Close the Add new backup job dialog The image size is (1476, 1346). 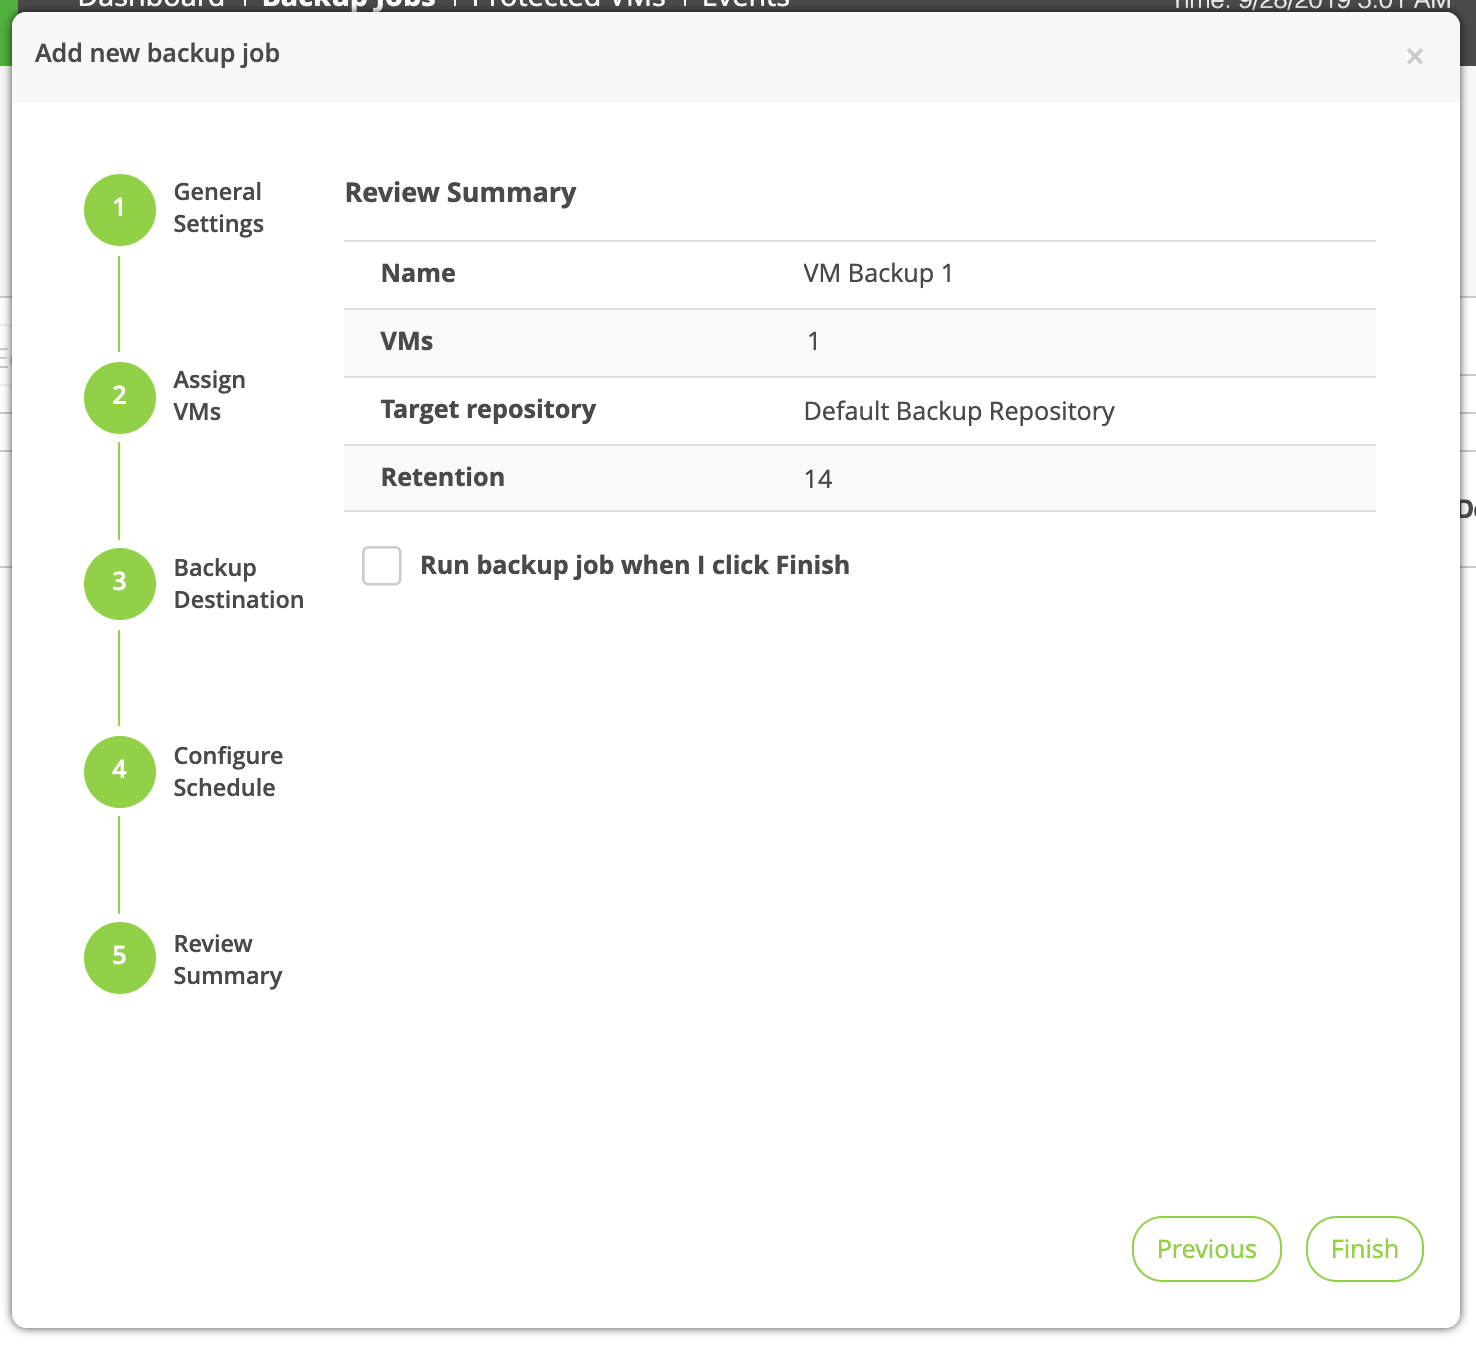click(x=1414, y=56)
